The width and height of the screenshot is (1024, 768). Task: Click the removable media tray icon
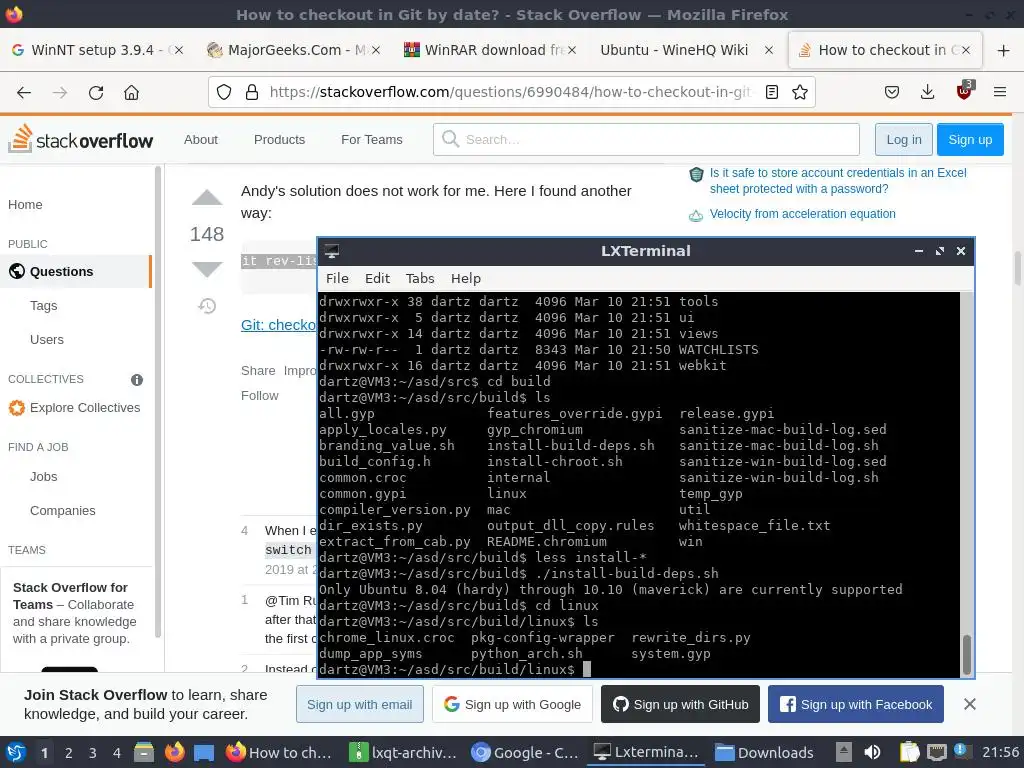coord(844,752)
